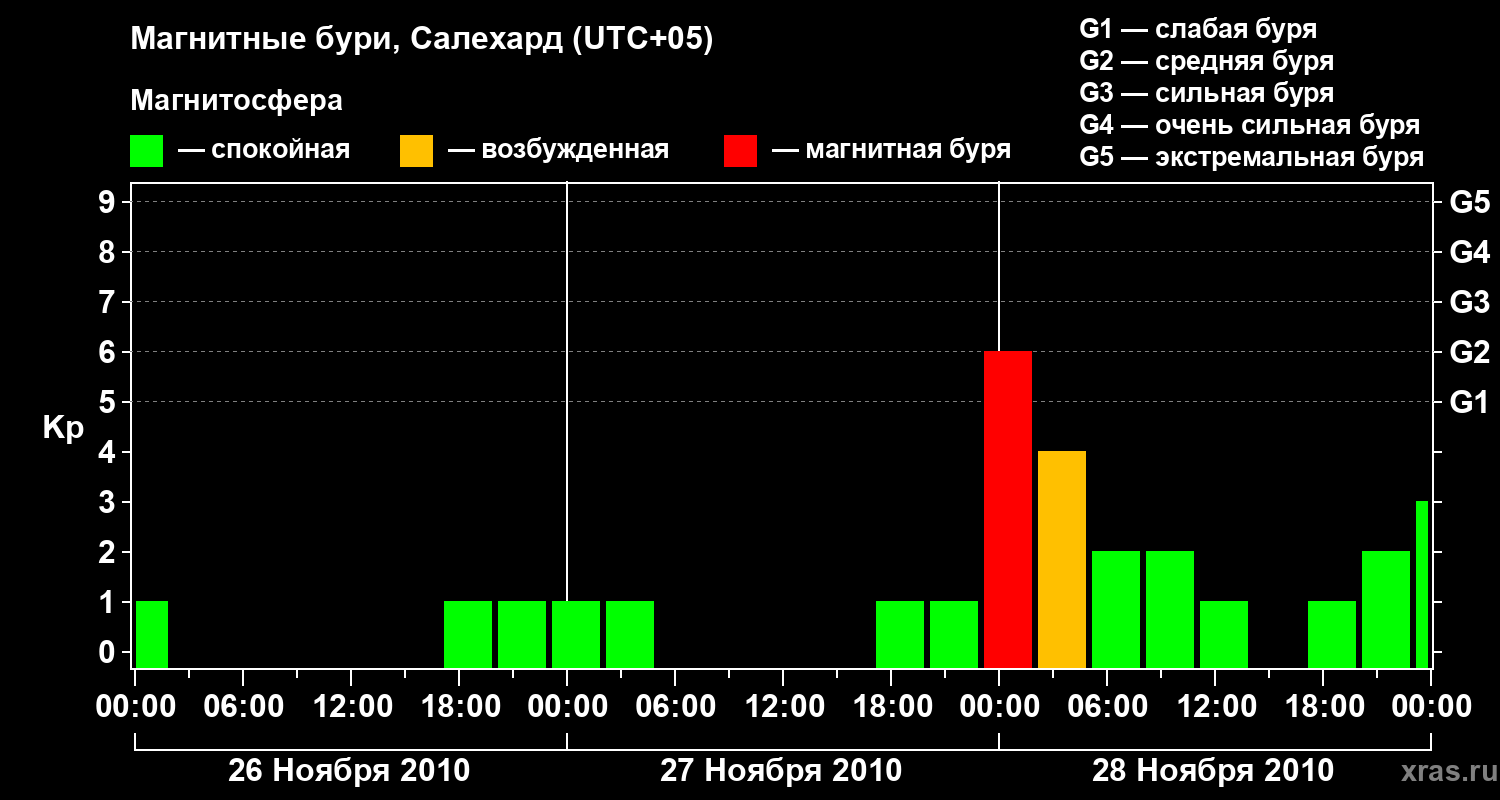Select the red Kp 6 storm bar
The height and width of the screenshot is (800, 1500).
tap(1008, 510)
